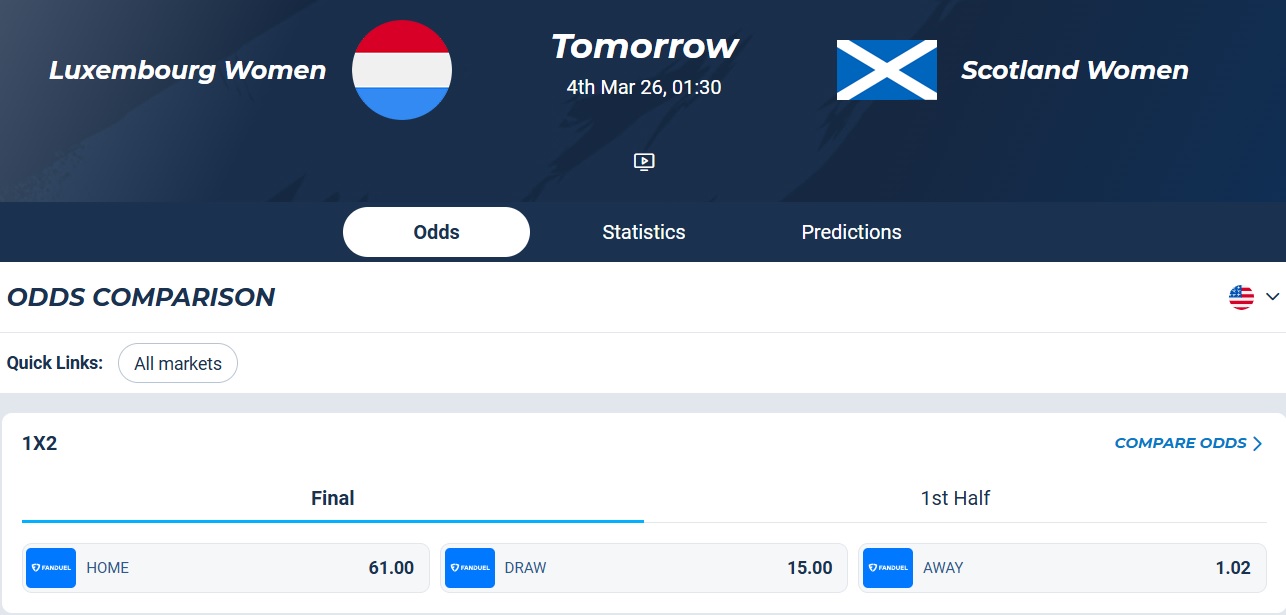Click the FanDuel icon on DRAW odds

pos(469,567)
